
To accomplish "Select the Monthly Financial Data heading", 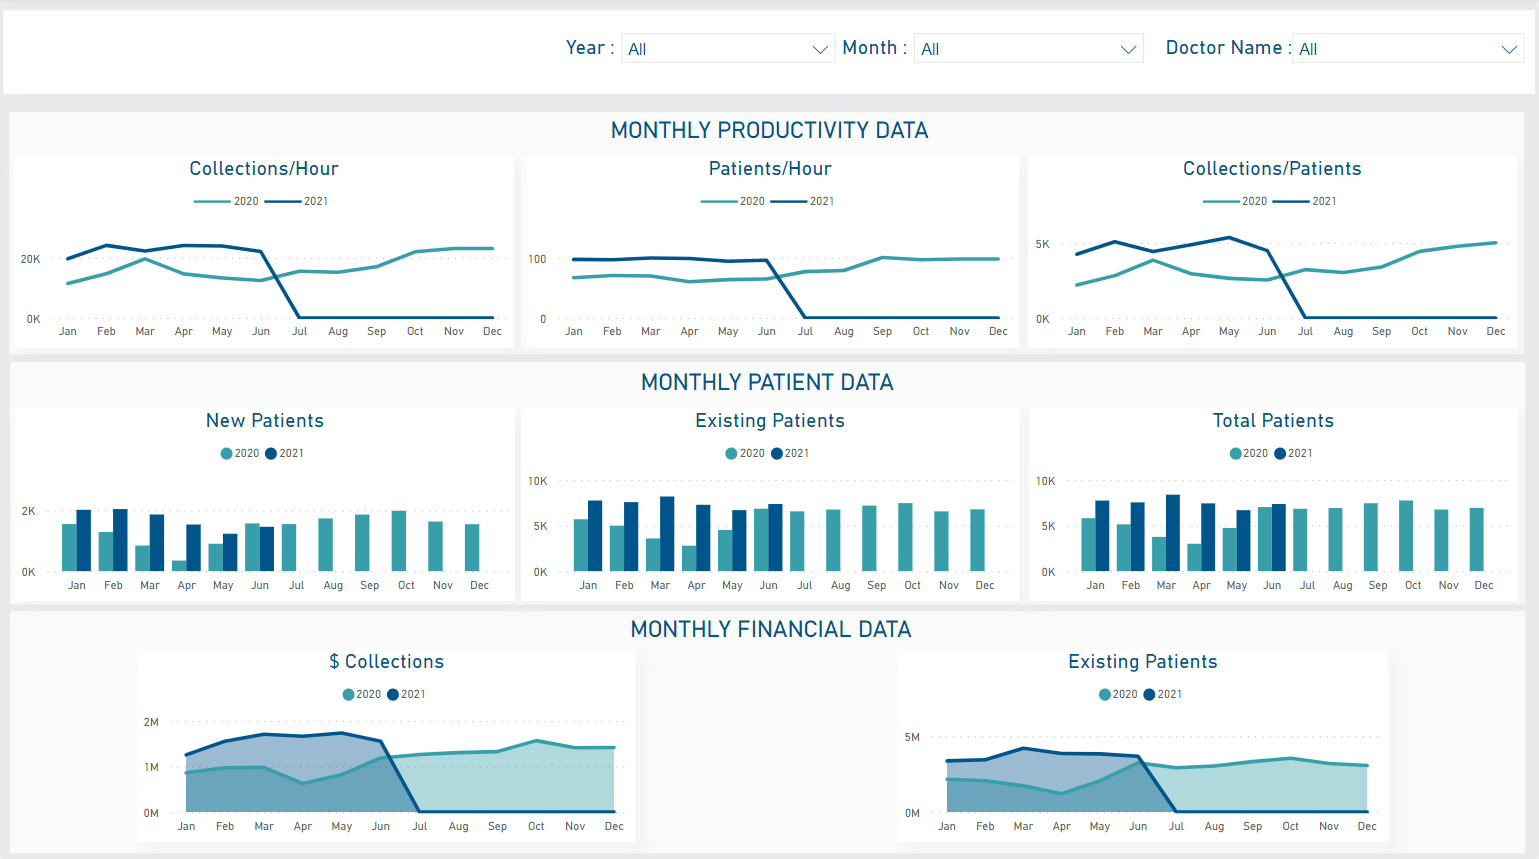I will 770,630.
